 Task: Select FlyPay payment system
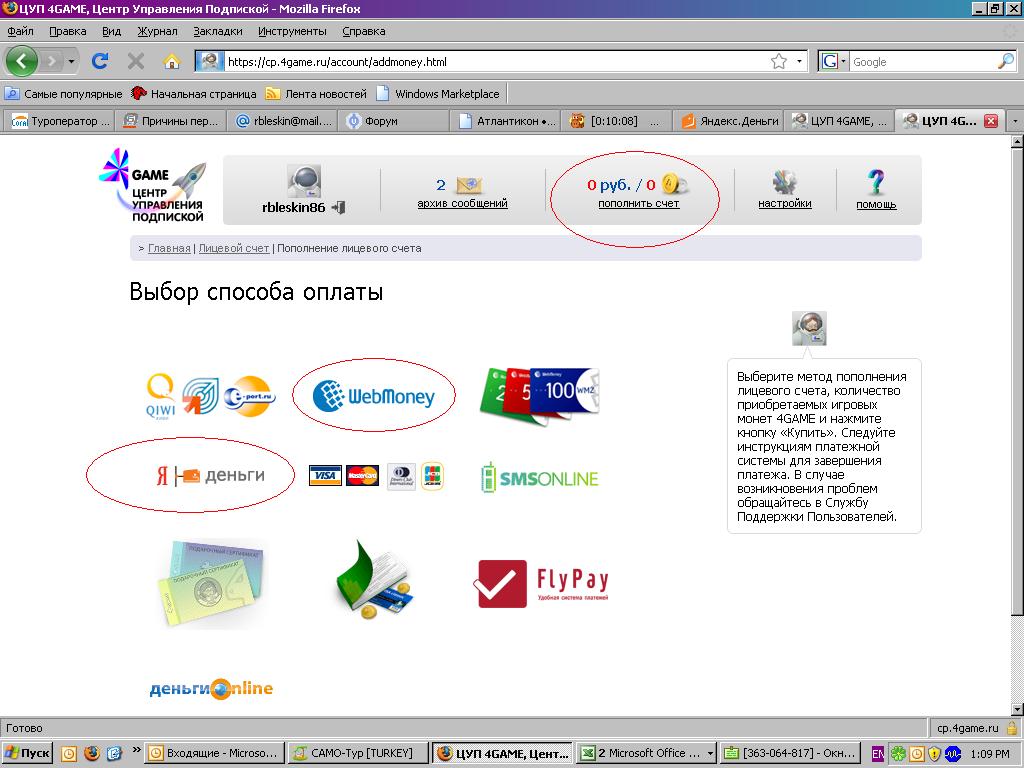[540, 583]
